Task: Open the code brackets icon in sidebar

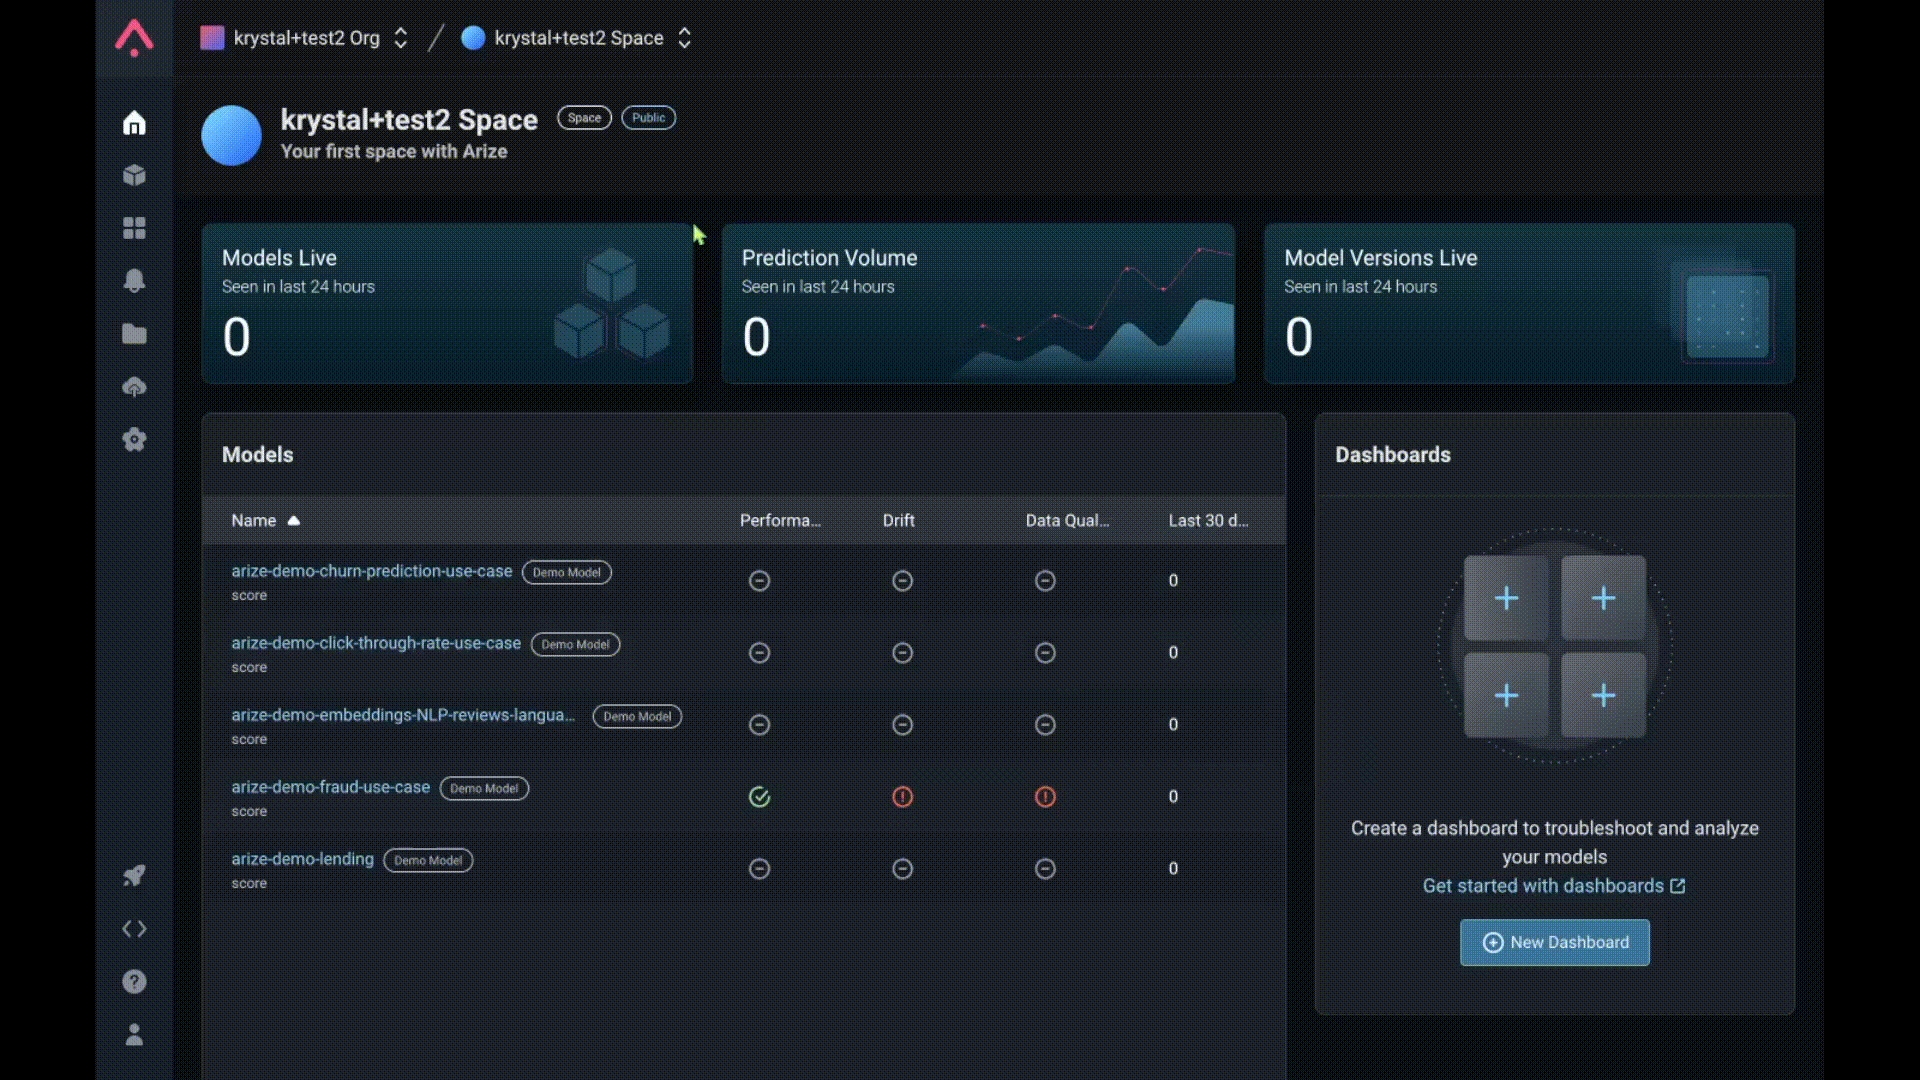Action: 134,929
